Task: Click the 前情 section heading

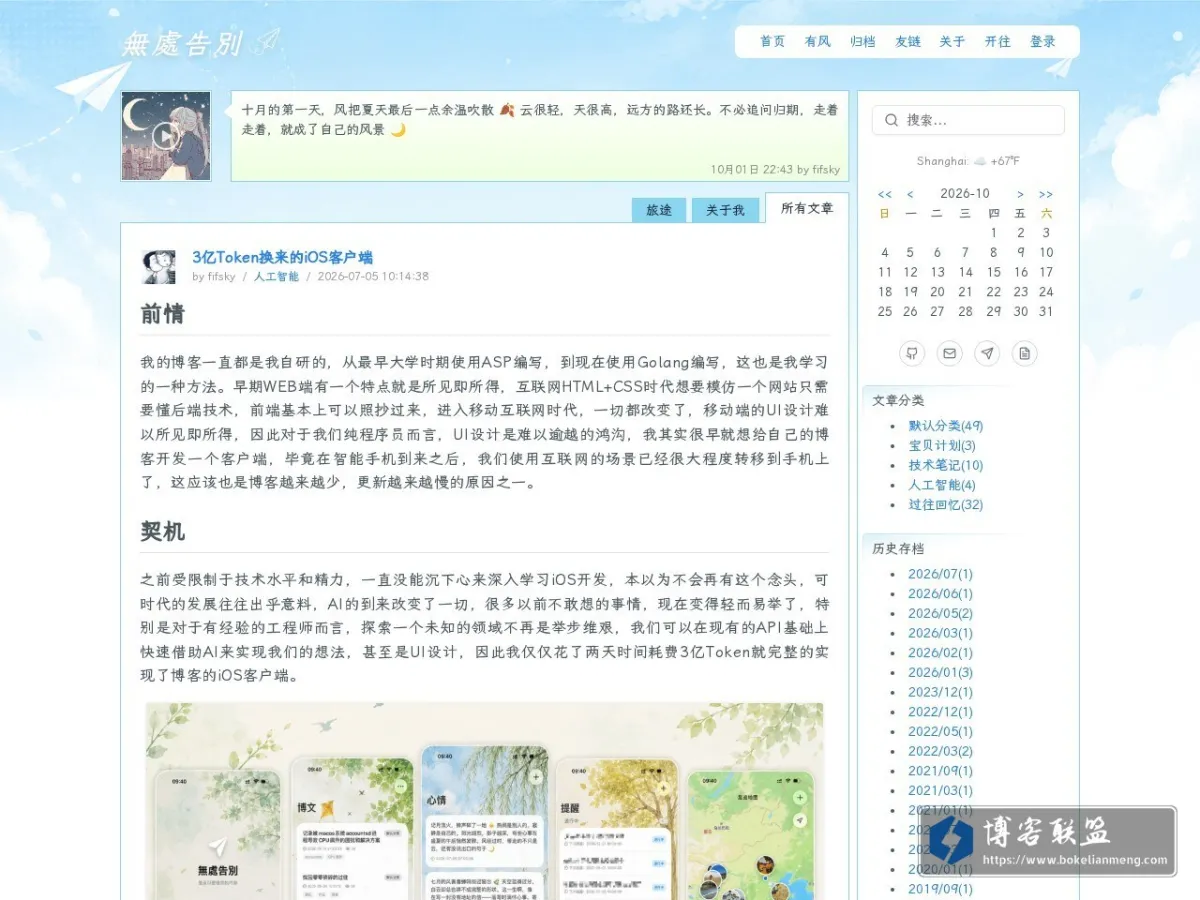Action: tap(162, 314)
